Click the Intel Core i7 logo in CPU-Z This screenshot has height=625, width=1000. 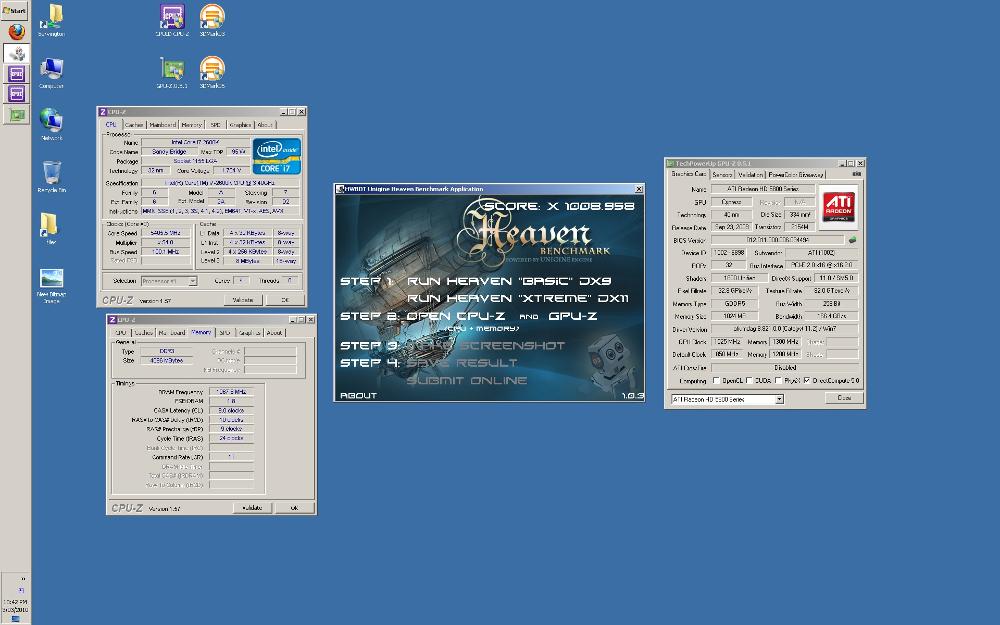277,156
